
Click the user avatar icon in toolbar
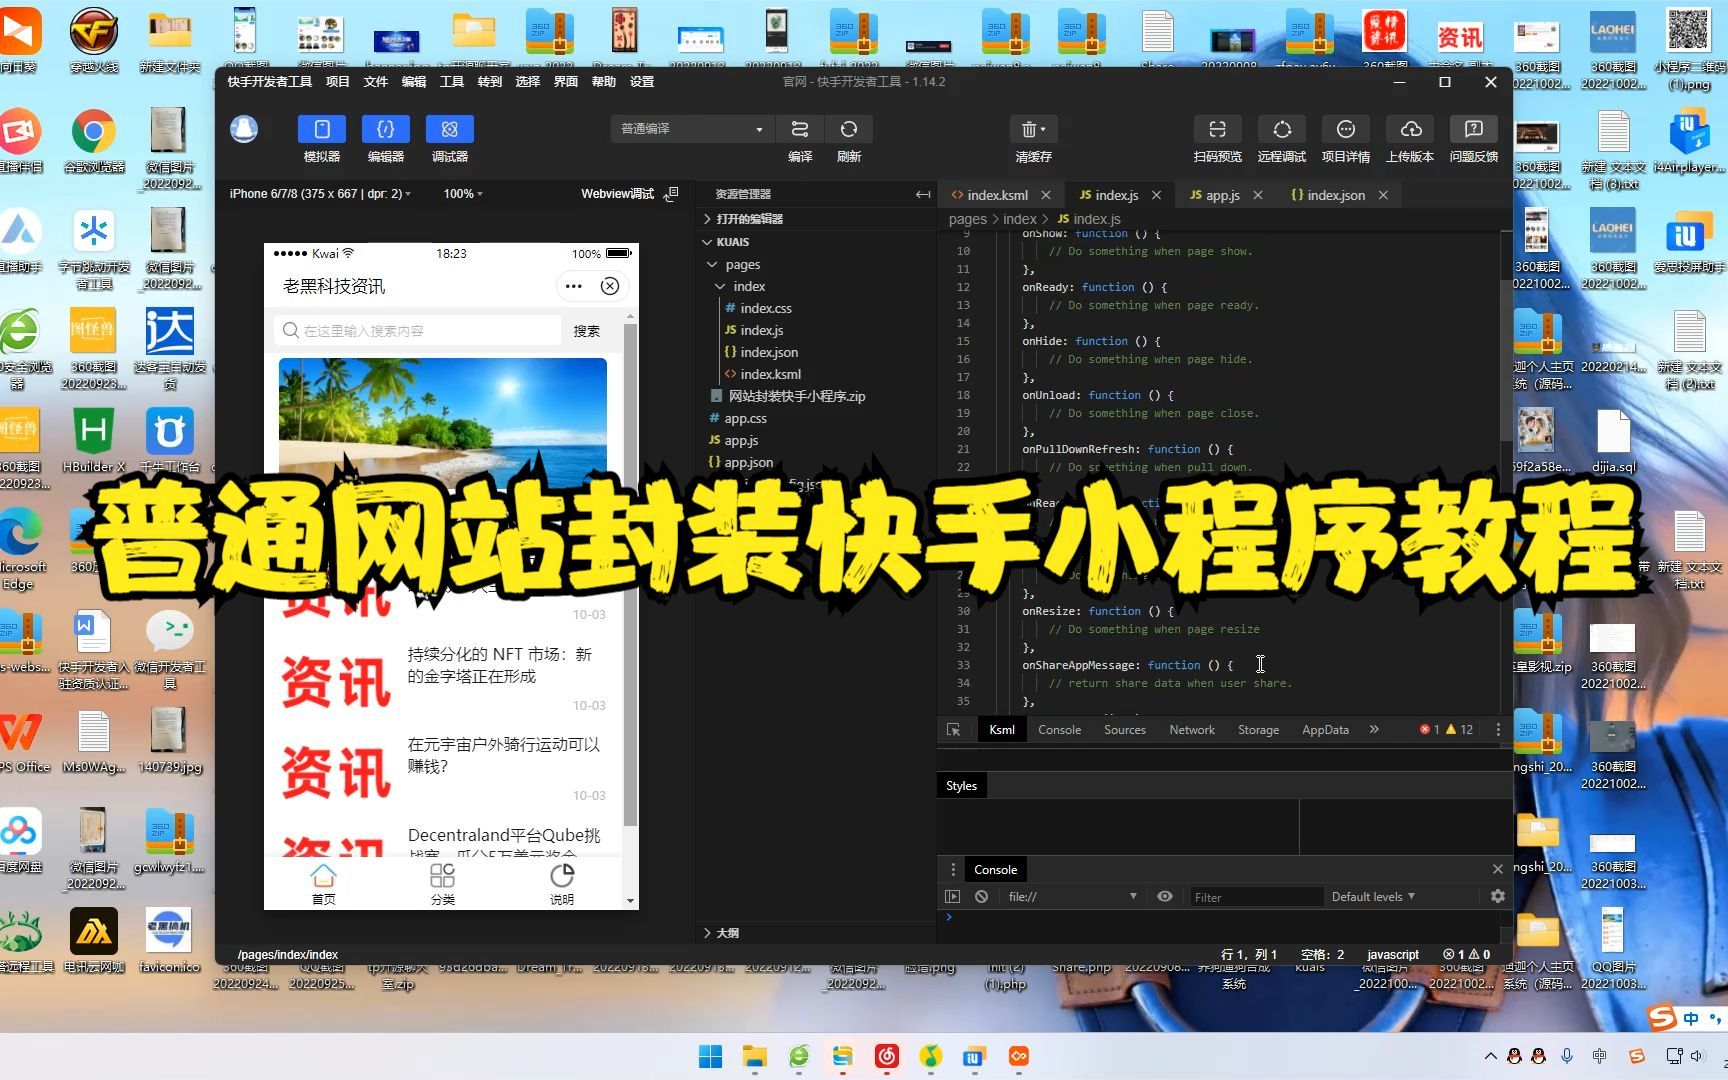(x=244, y=129)
